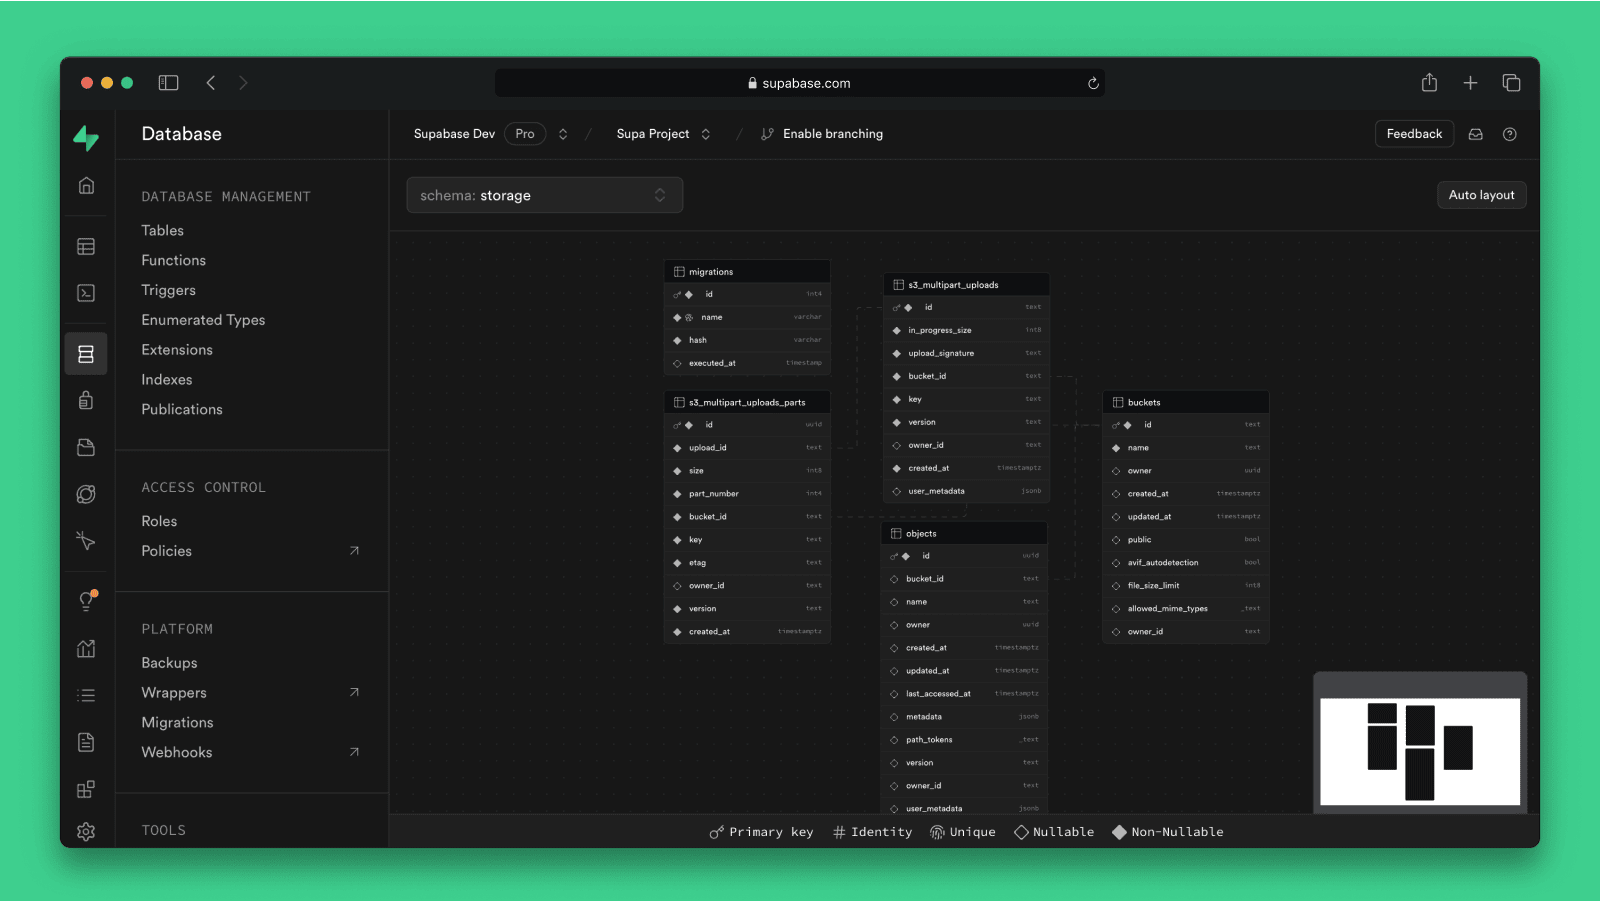Open the Supa Project switcher

point(705,134)
